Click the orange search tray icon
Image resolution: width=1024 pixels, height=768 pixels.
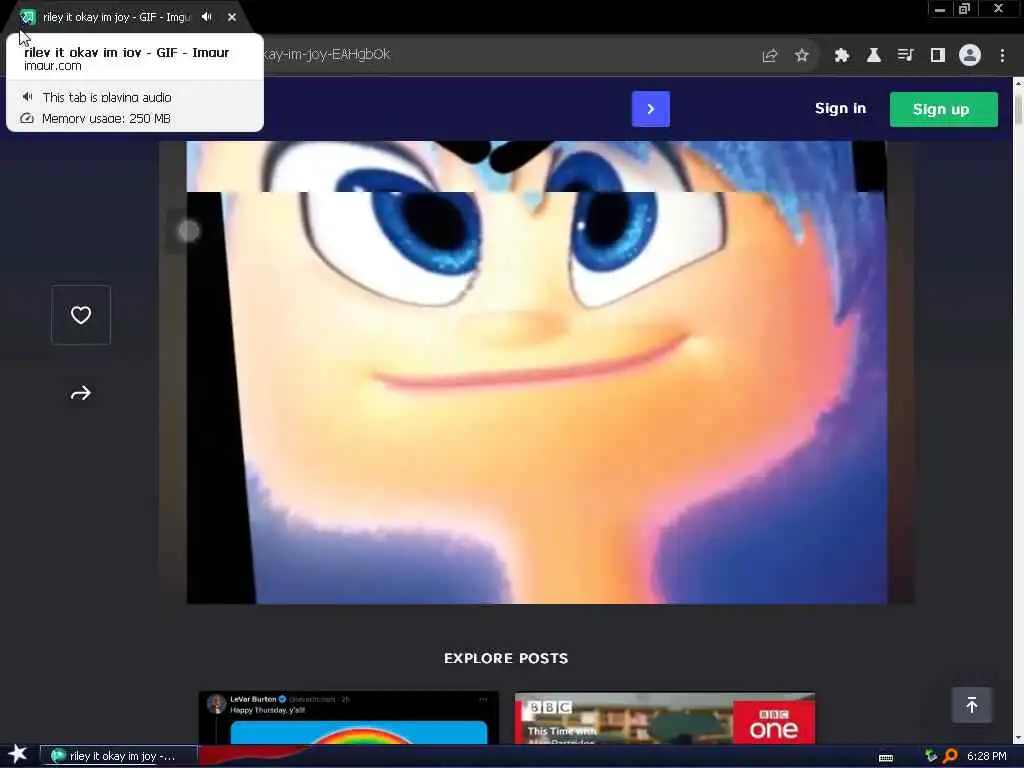(x=950, y=756)
